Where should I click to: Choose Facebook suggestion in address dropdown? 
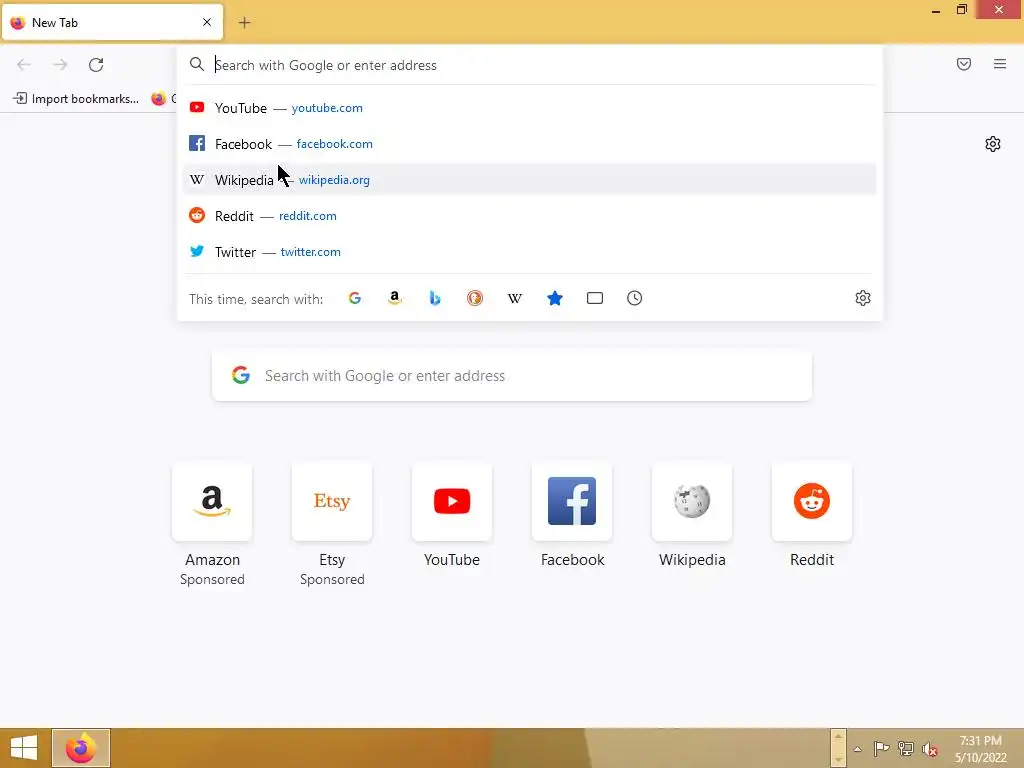530,144
